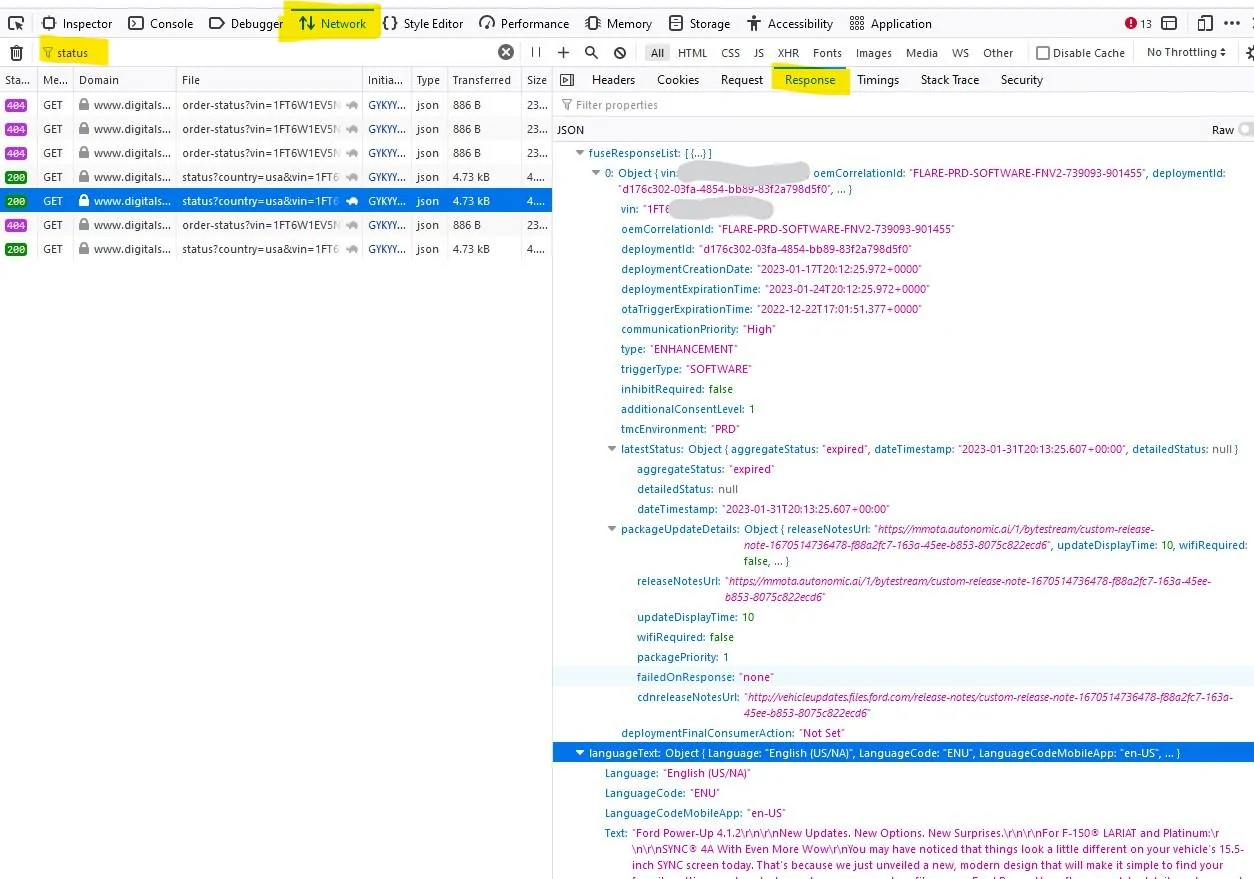This screenshot has height=879, width=1254.
Task: Sort by the File column header
Action: point(269,80)
